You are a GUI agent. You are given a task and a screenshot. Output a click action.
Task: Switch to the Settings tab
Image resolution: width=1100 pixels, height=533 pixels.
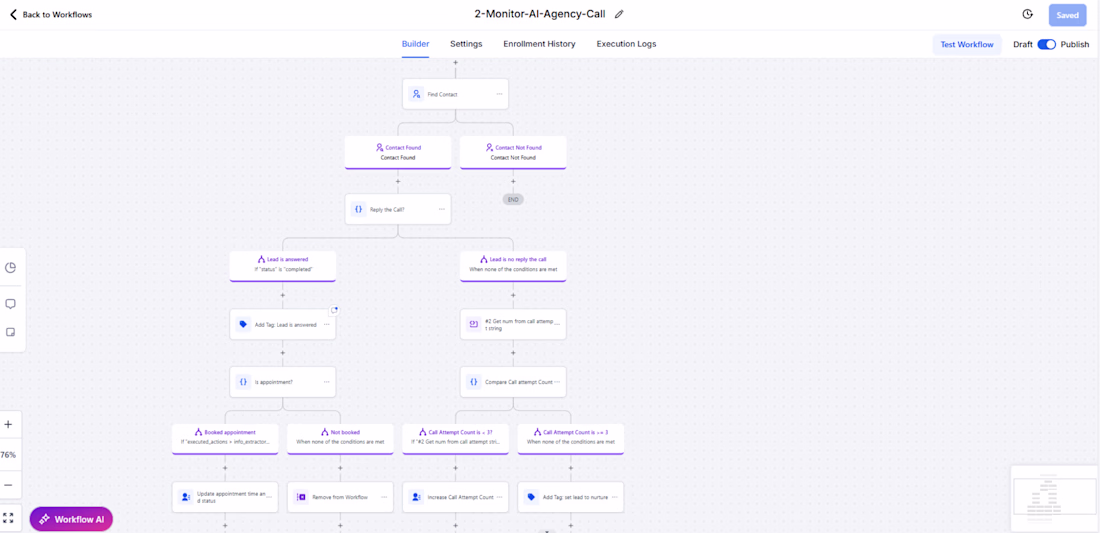click(x=466, y=44)
